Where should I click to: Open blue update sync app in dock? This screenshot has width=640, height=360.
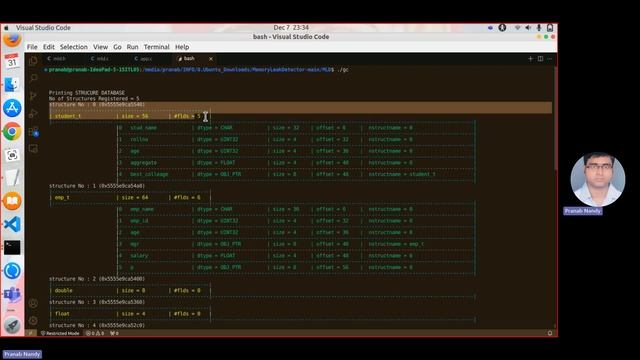pos(12,271)
